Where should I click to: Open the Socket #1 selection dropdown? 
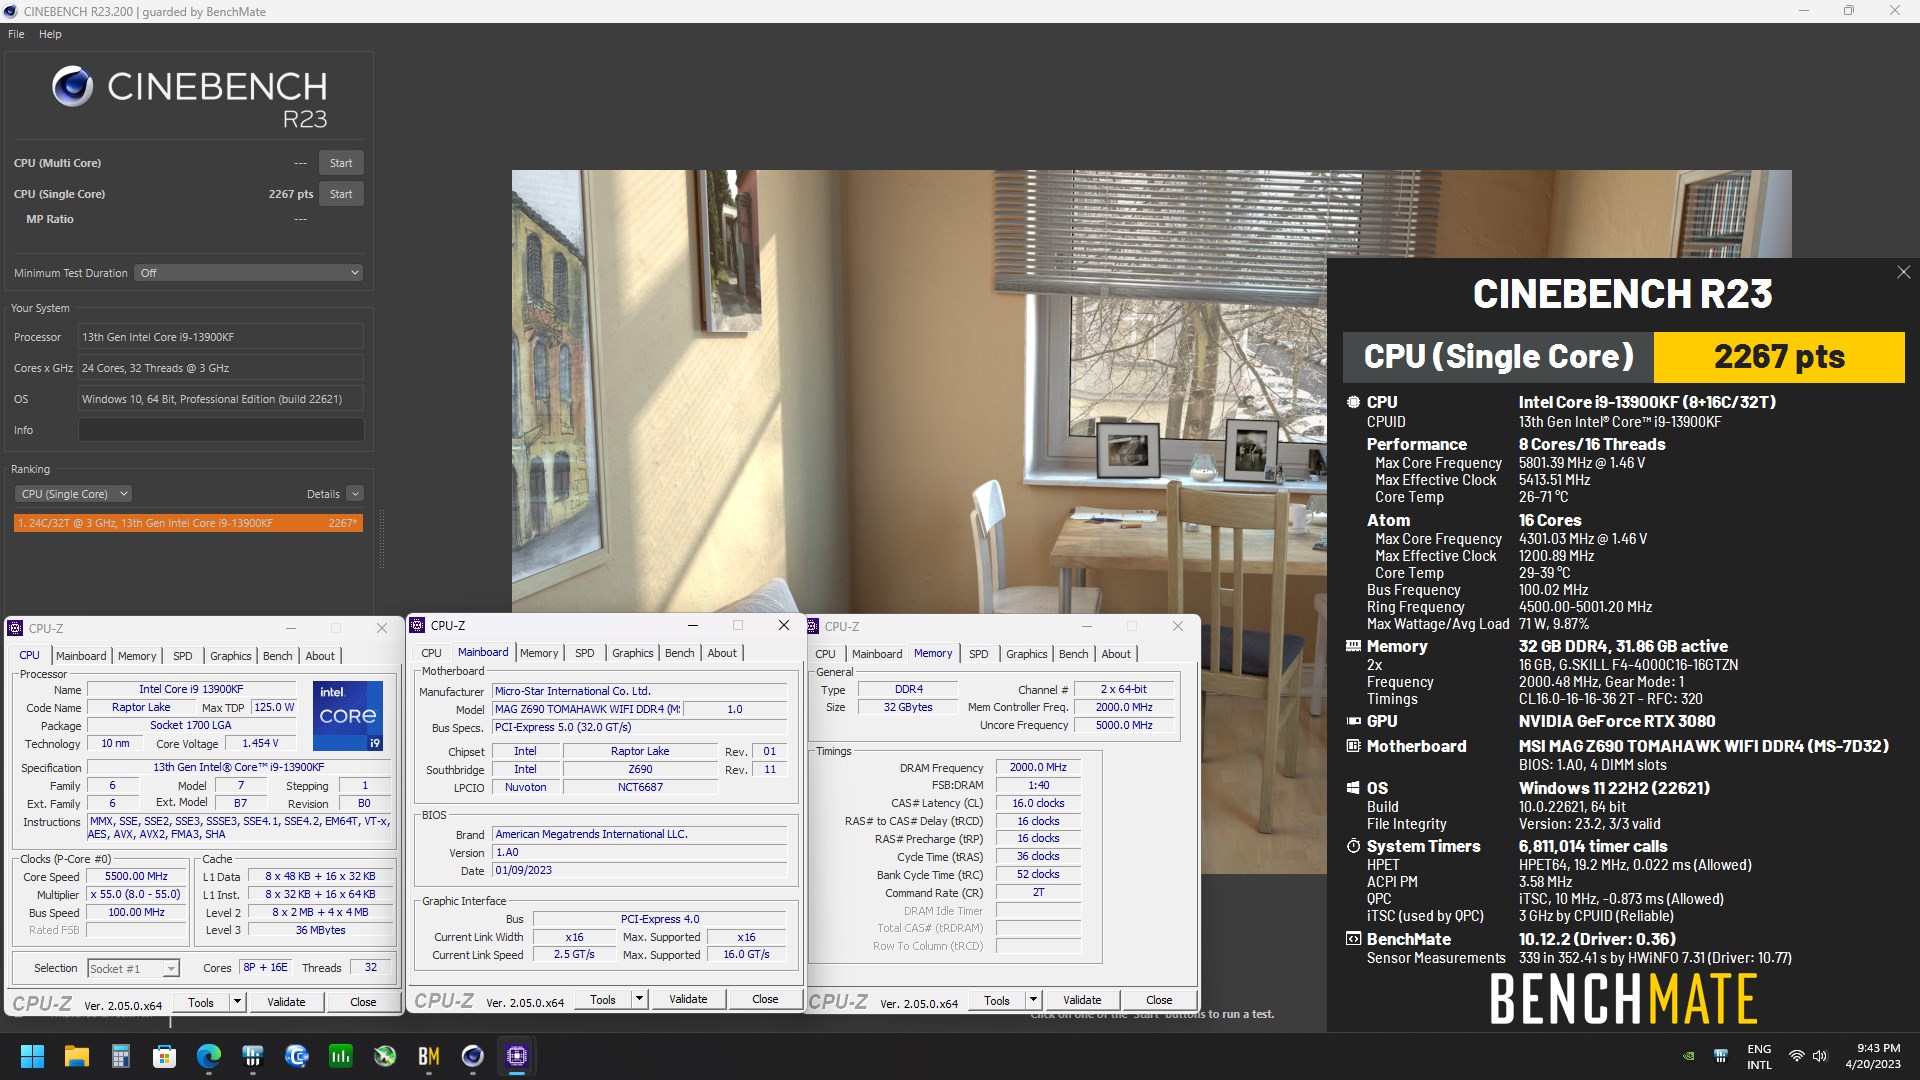tap(133, 968)
